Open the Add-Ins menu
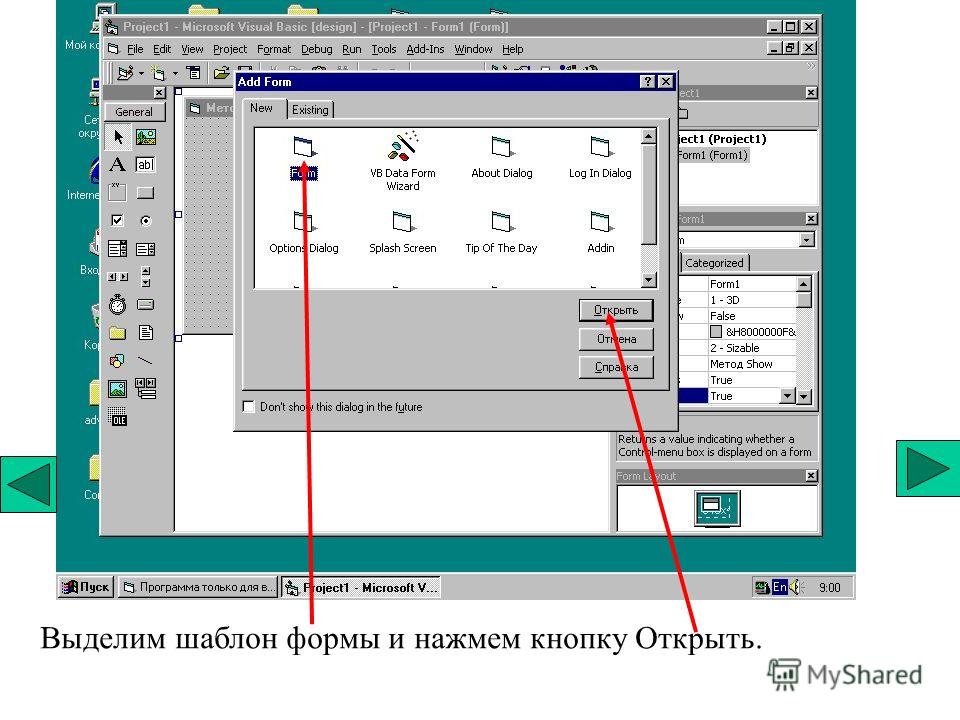 [425, 49]
